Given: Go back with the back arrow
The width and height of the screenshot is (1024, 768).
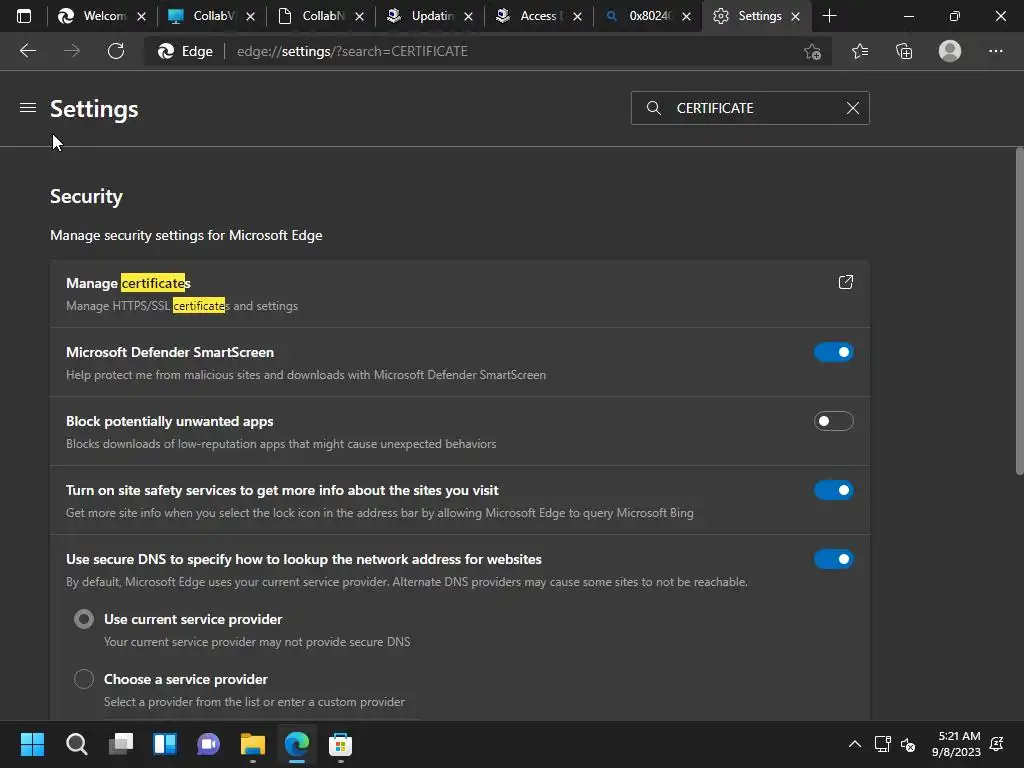Looking at the screenshot, I should [x=28, y=51].
